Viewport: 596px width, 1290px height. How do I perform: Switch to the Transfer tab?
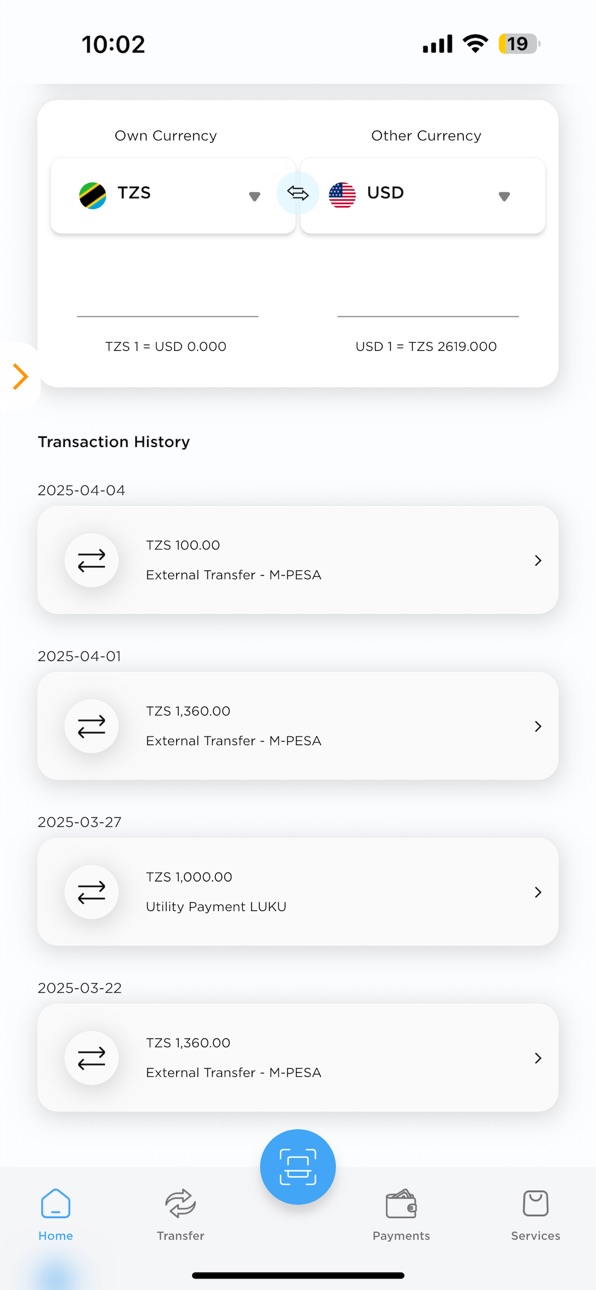pos(180,1214)
